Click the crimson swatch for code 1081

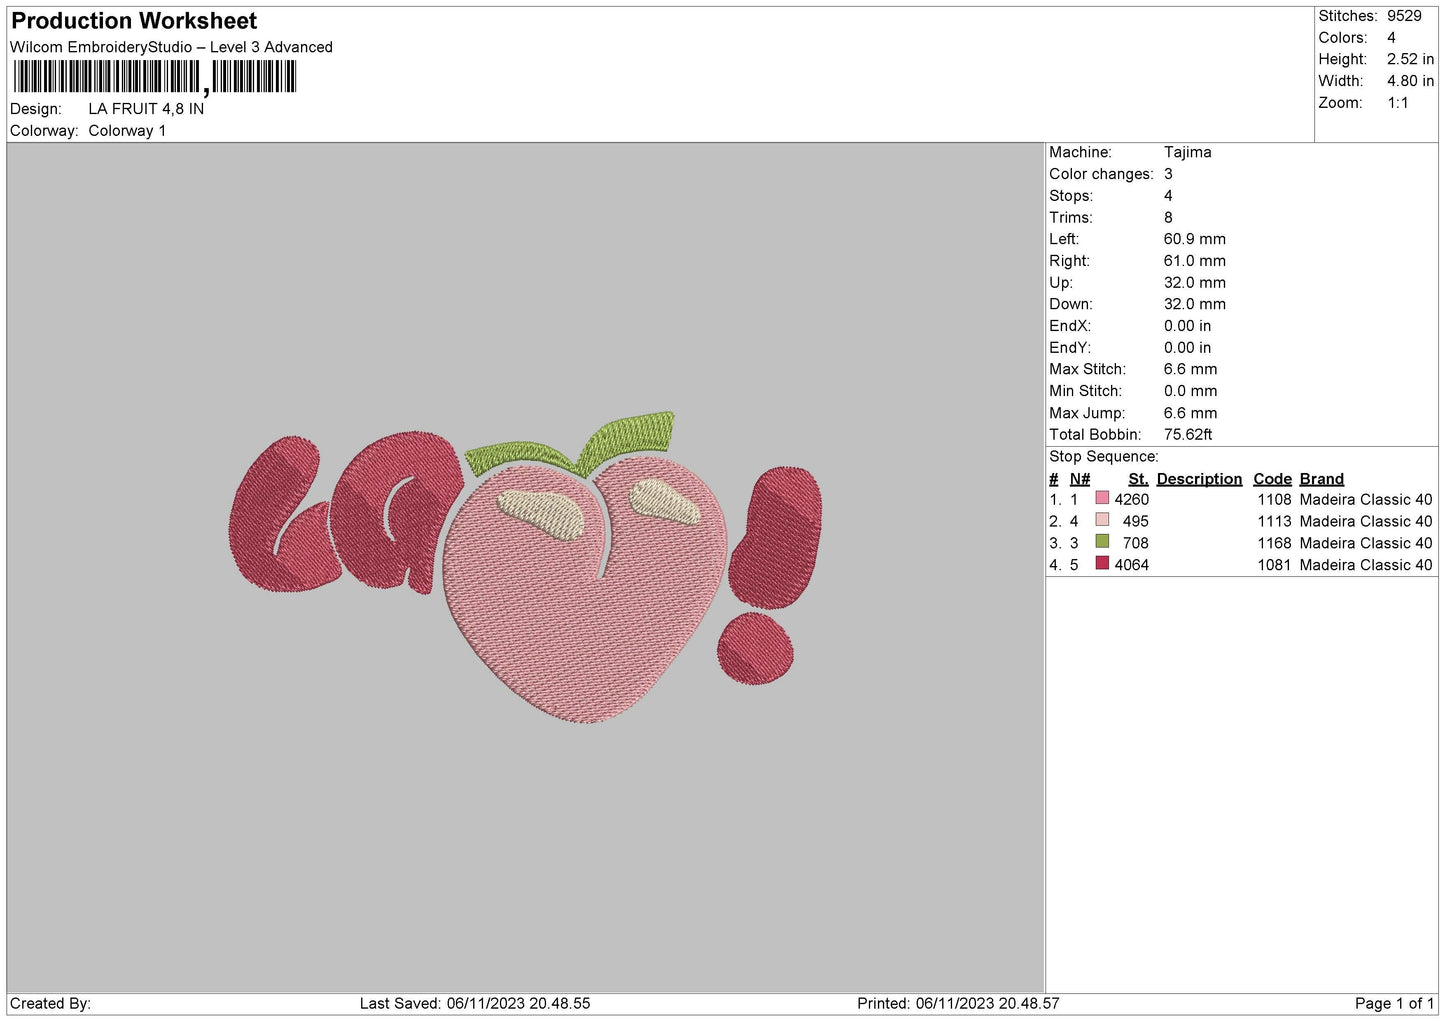pyautogui.click(x=1102, y=564)
